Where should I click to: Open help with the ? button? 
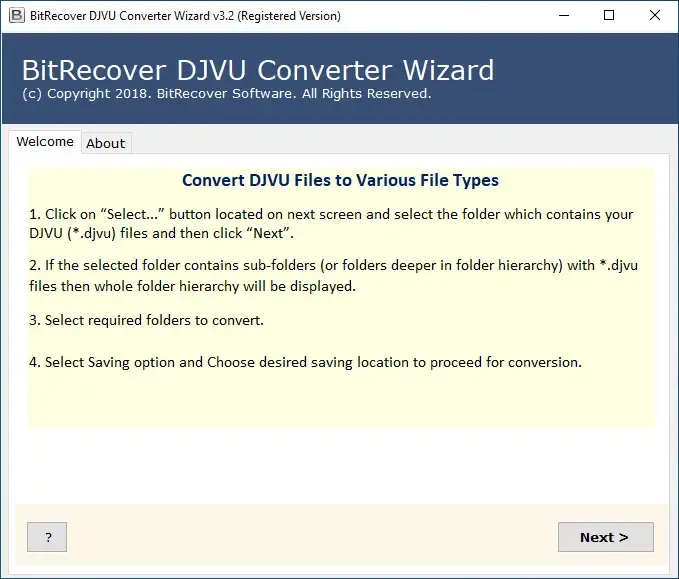47,537
